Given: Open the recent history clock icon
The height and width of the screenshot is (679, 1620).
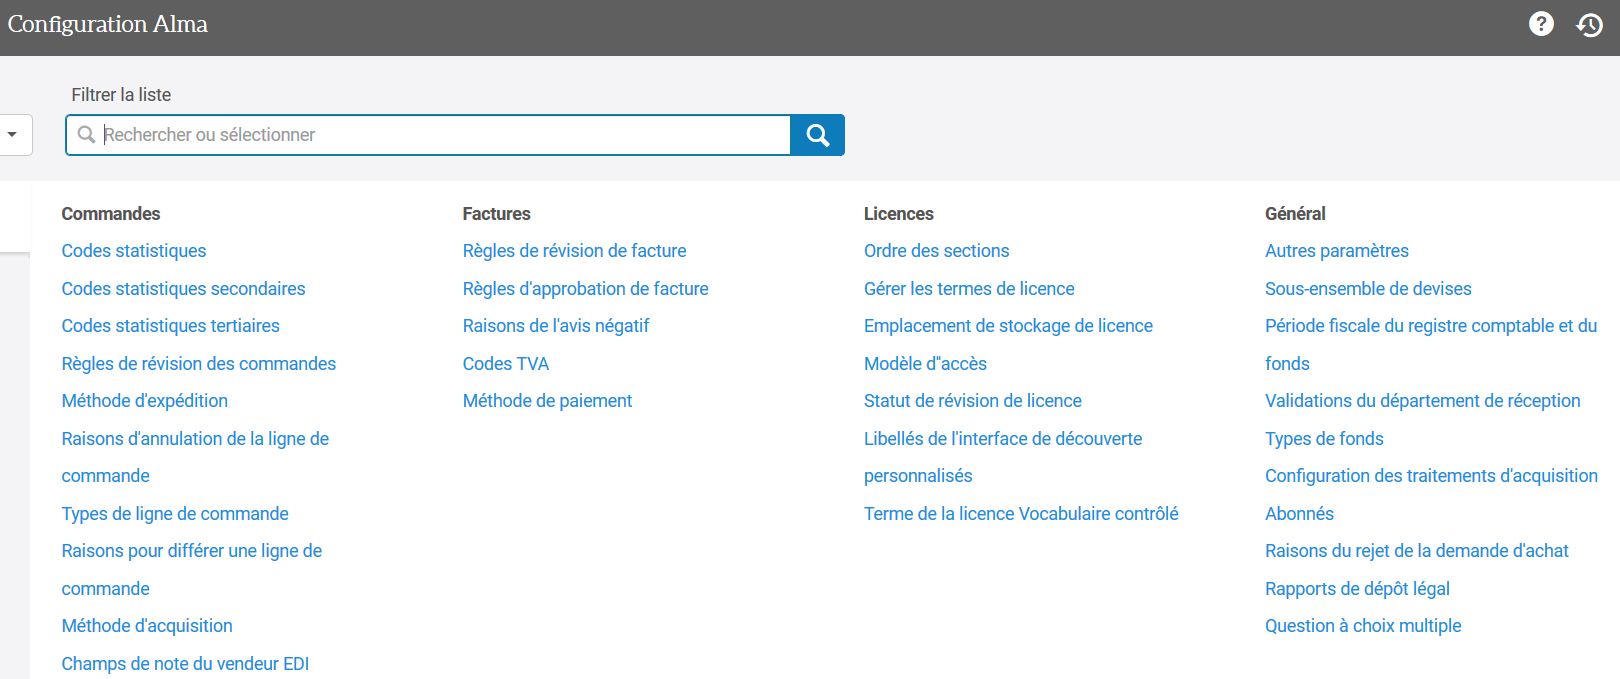Looking at the screenshot, I should (x=1589, y=24).
